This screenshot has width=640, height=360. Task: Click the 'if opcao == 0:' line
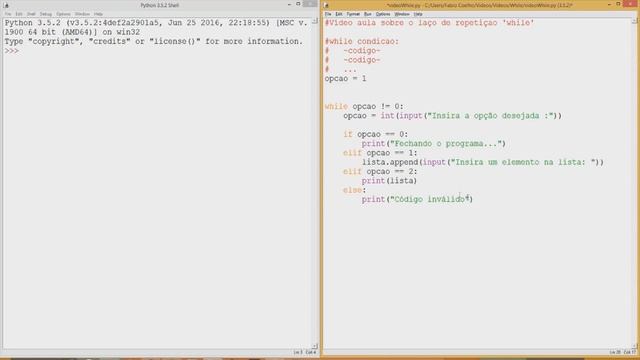pos(376,134)
